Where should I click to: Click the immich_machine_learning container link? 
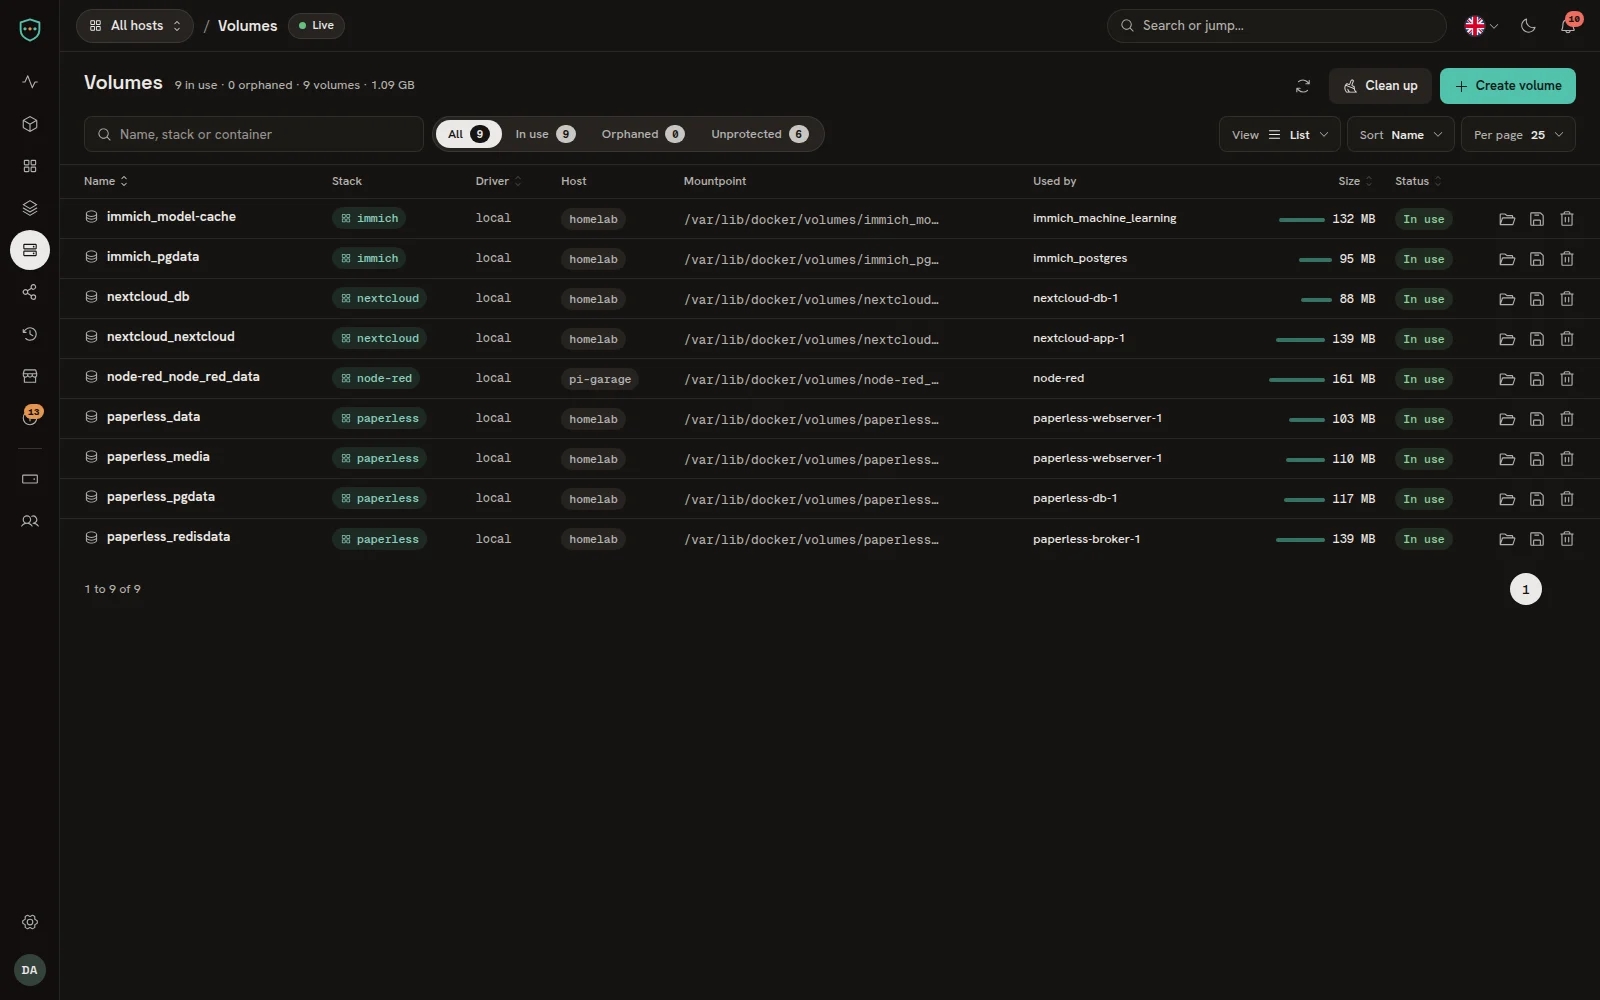pyautogui.click(x=1104, y=218)
